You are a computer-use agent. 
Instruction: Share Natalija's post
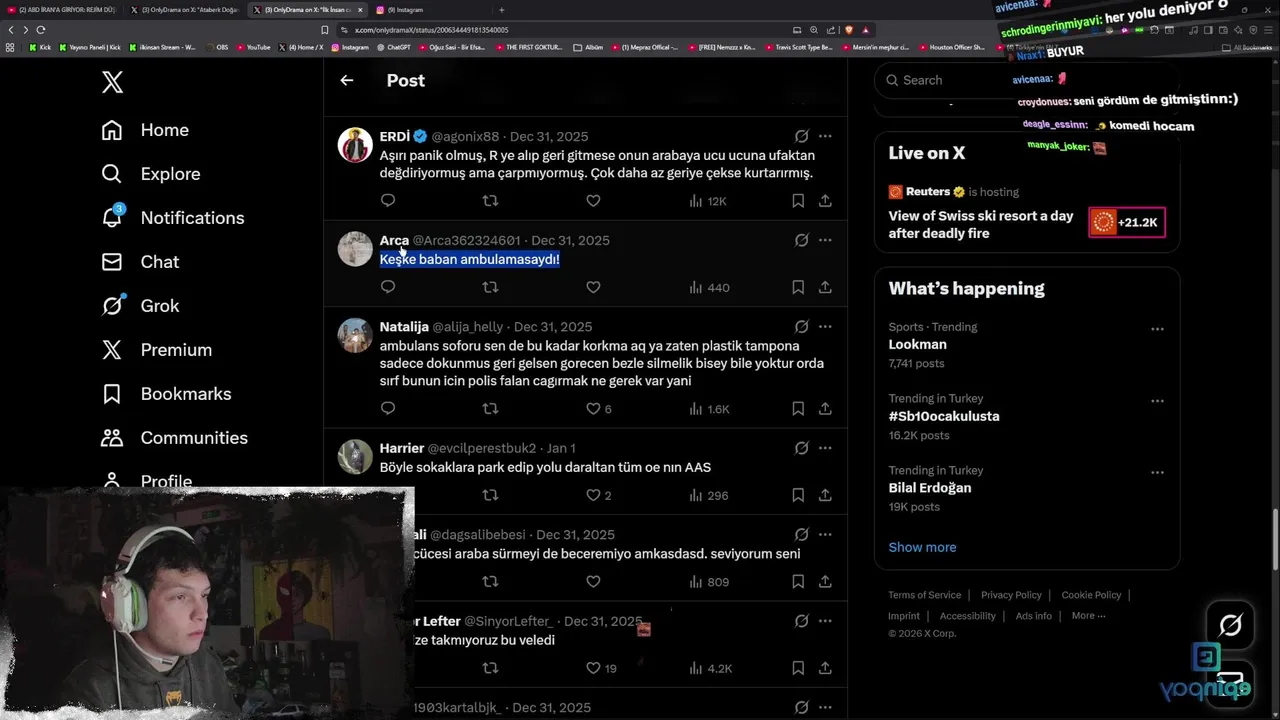click(x=825, y=408)
